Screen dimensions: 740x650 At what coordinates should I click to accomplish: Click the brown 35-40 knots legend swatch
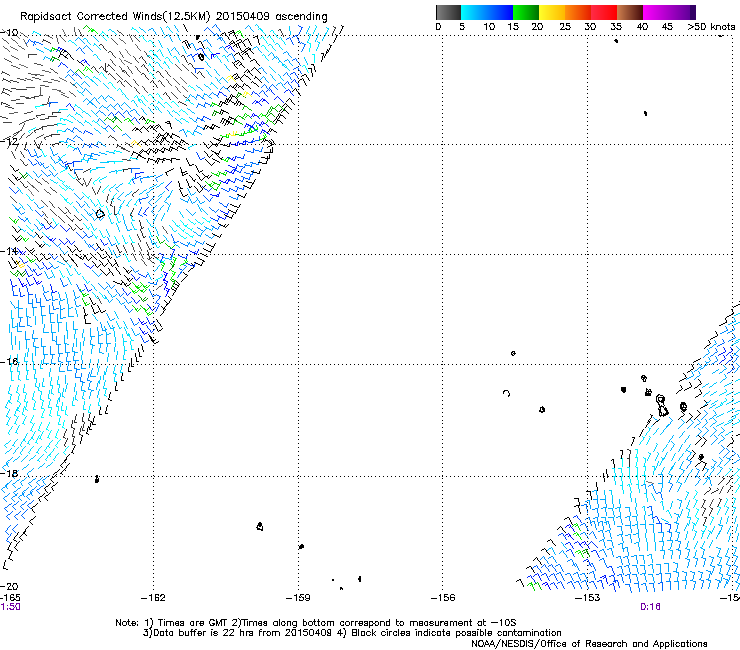(x=630, y=12)
